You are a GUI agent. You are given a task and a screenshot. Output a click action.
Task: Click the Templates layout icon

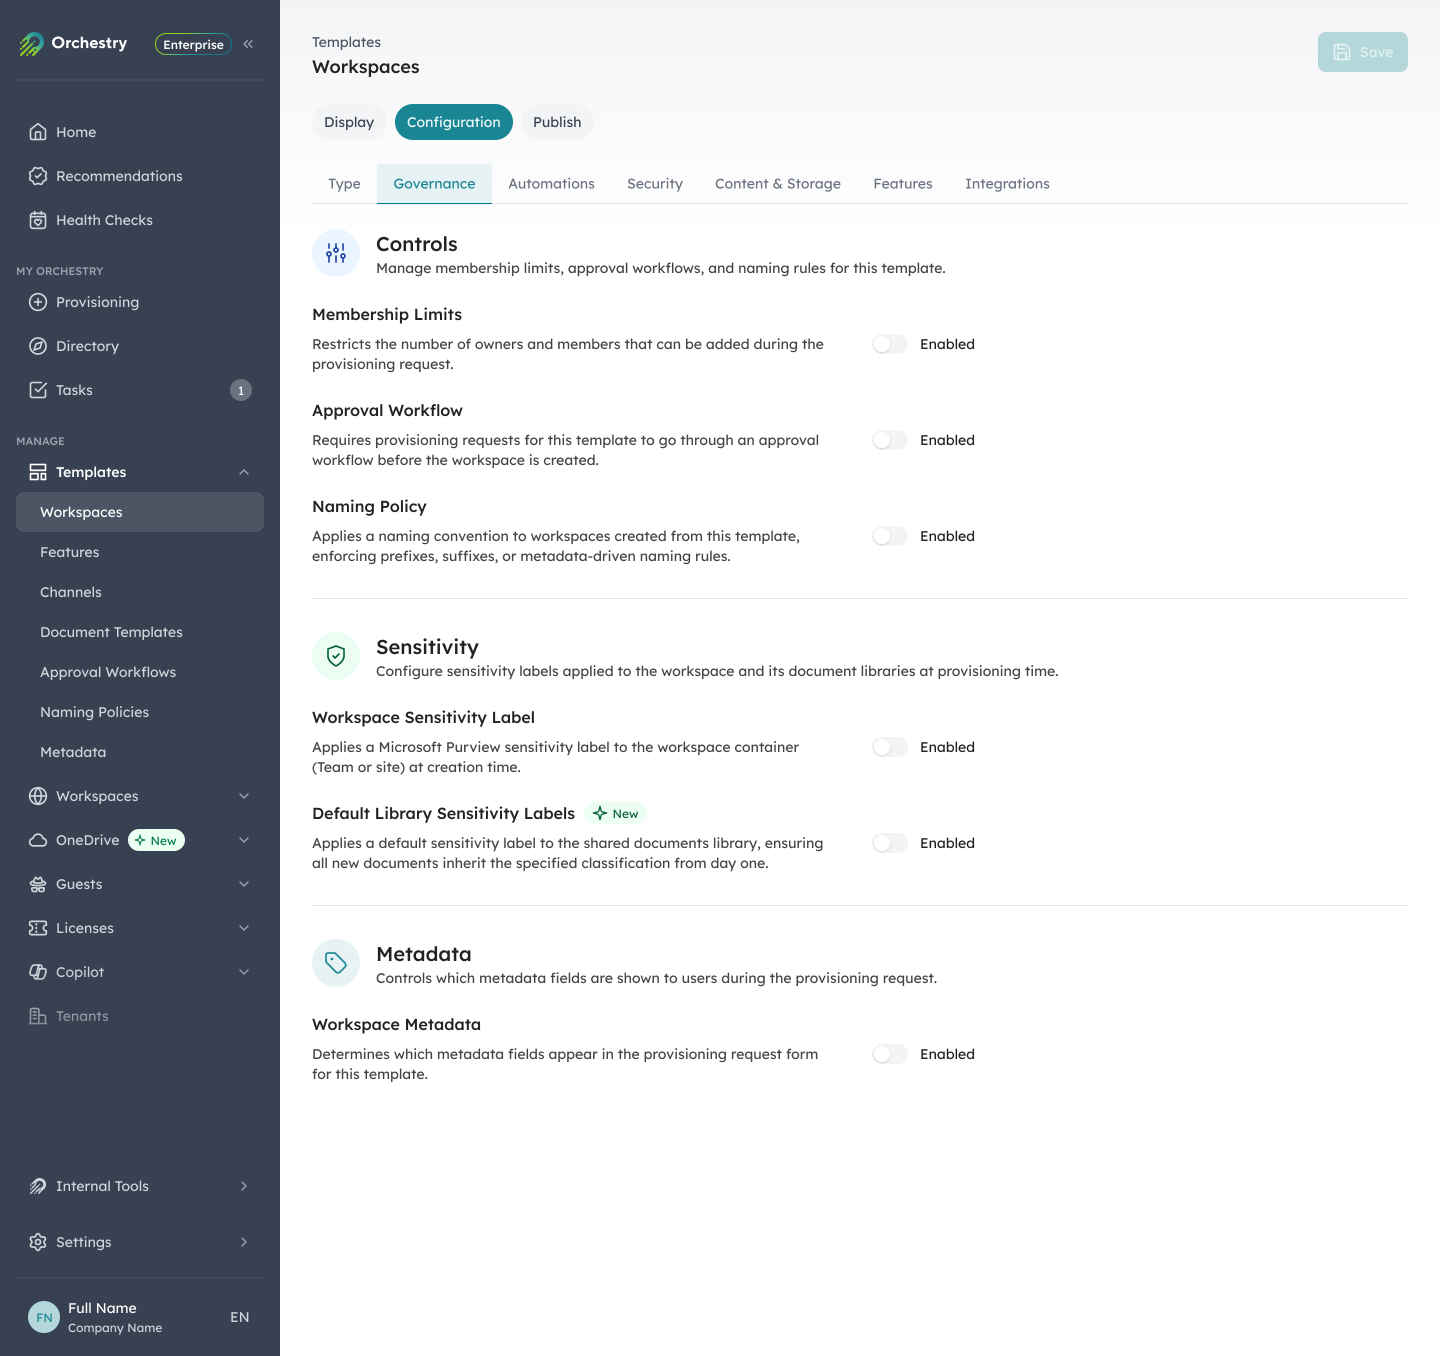(38, 472)
